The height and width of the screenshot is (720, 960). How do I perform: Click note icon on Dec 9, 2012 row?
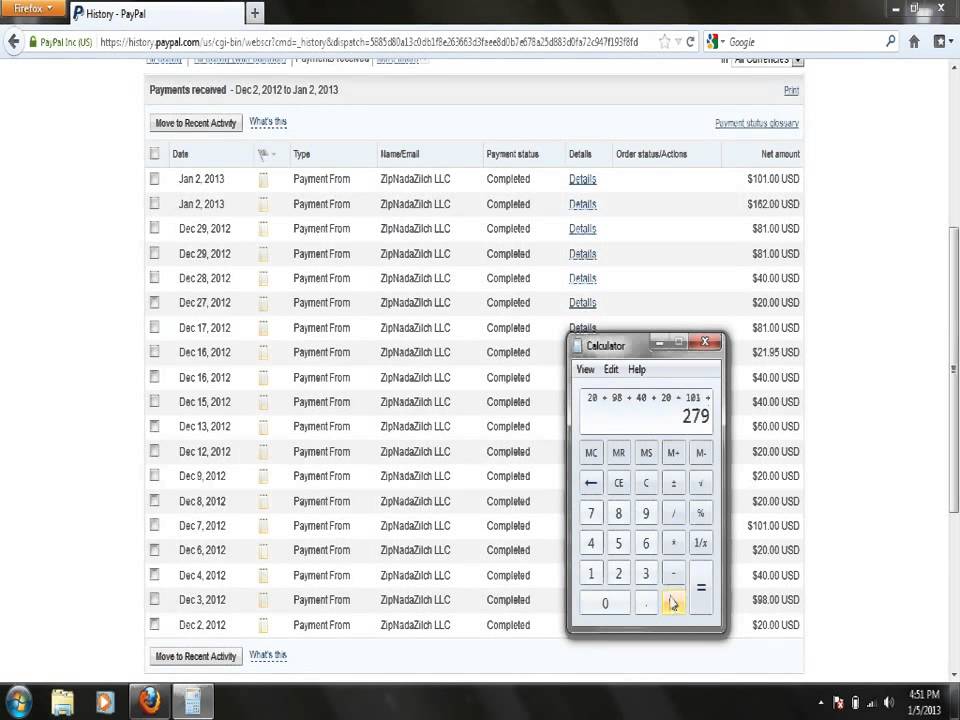click(x=263, y=476)
